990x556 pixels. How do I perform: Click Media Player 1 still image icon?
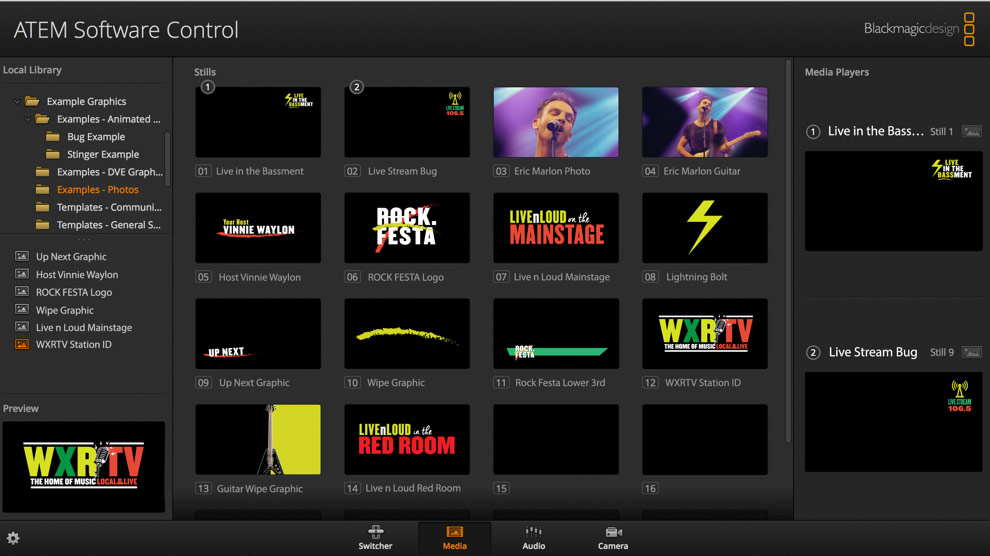coord(971,131)
